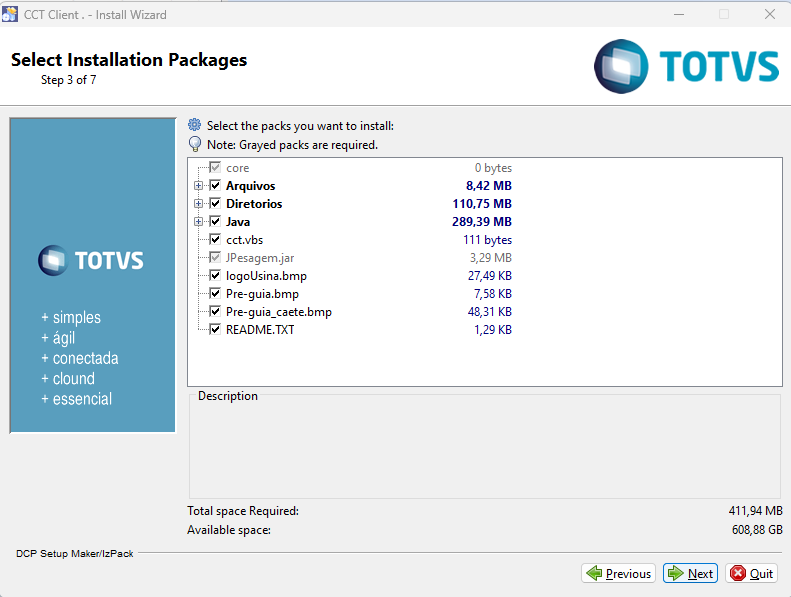The image size is (791, 597).
Task: Click the CCT Client installer title bar icon
Action: (x=10, y=14)
